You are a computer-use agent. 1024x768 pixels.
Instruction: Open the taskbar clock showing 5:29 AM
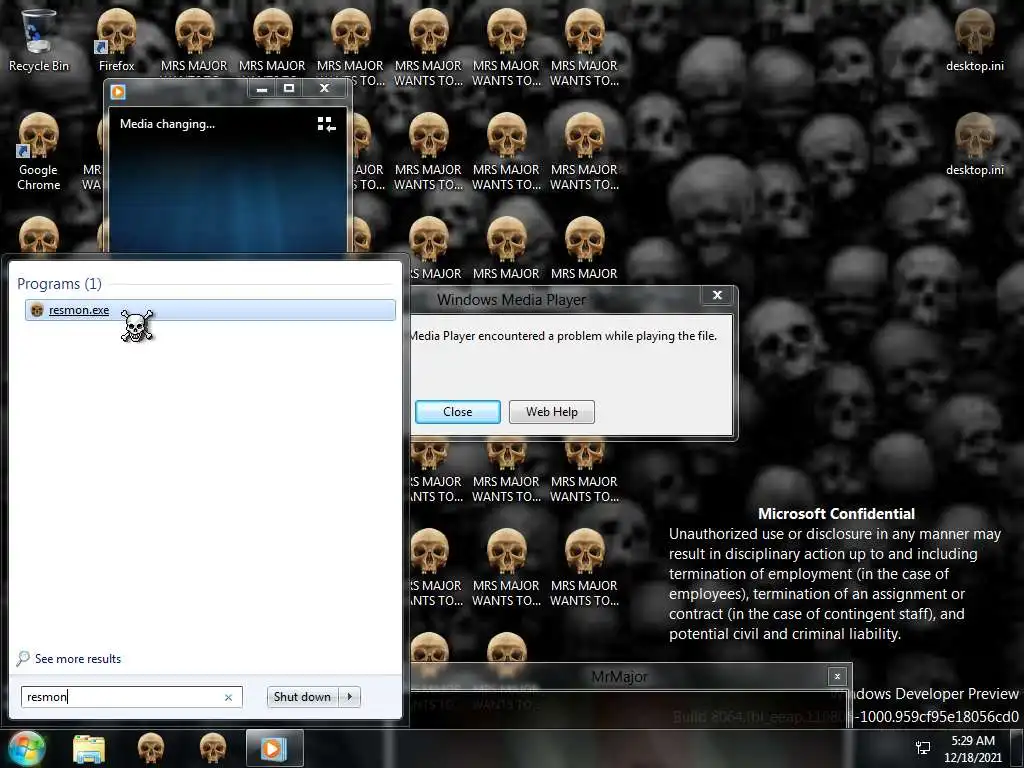click(x=973, y=748)
